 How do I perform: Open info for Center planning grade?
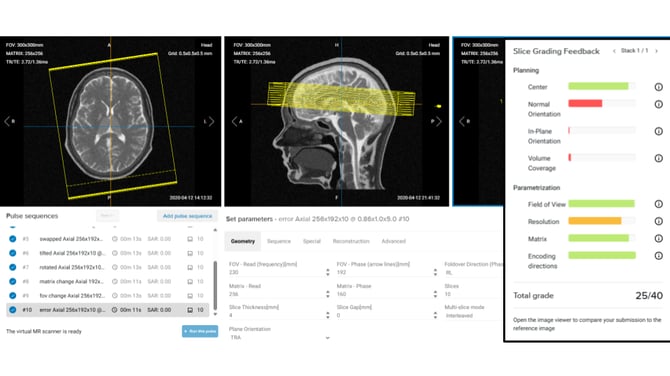click(658, 87)
